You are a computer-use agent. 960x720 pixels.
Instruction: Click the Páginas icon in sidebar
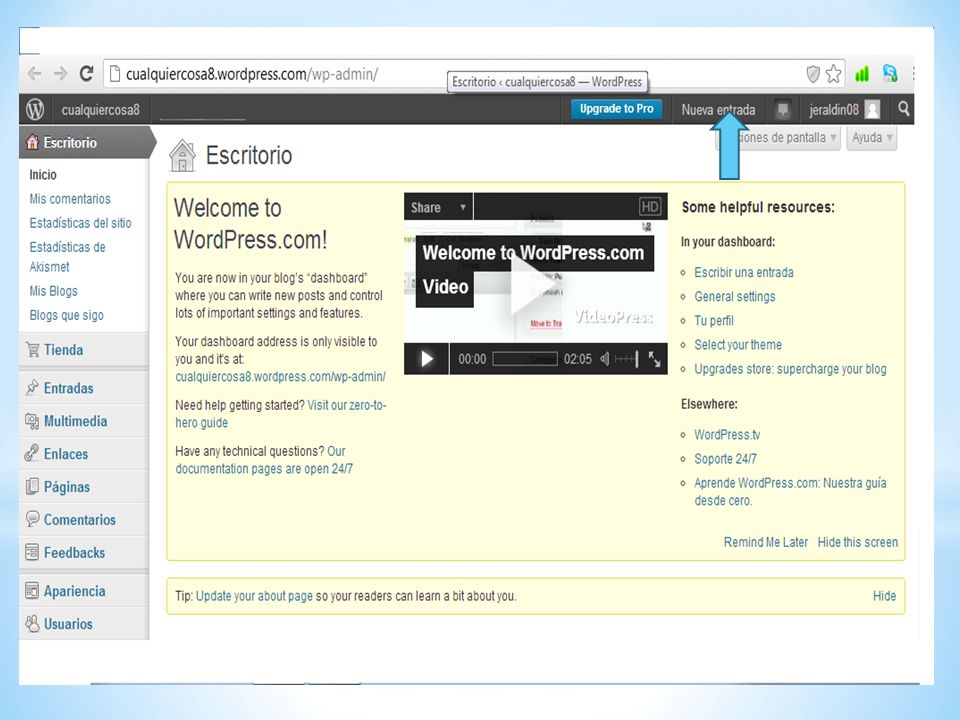pyautogui.click(x=32, y=486)
